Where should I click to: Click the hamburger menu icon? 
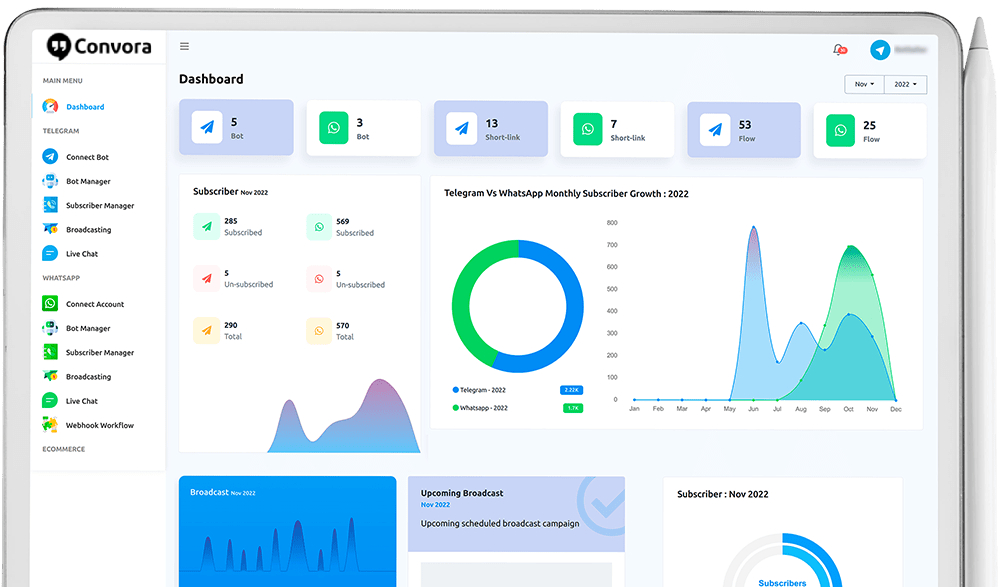(x=184, y=46)
